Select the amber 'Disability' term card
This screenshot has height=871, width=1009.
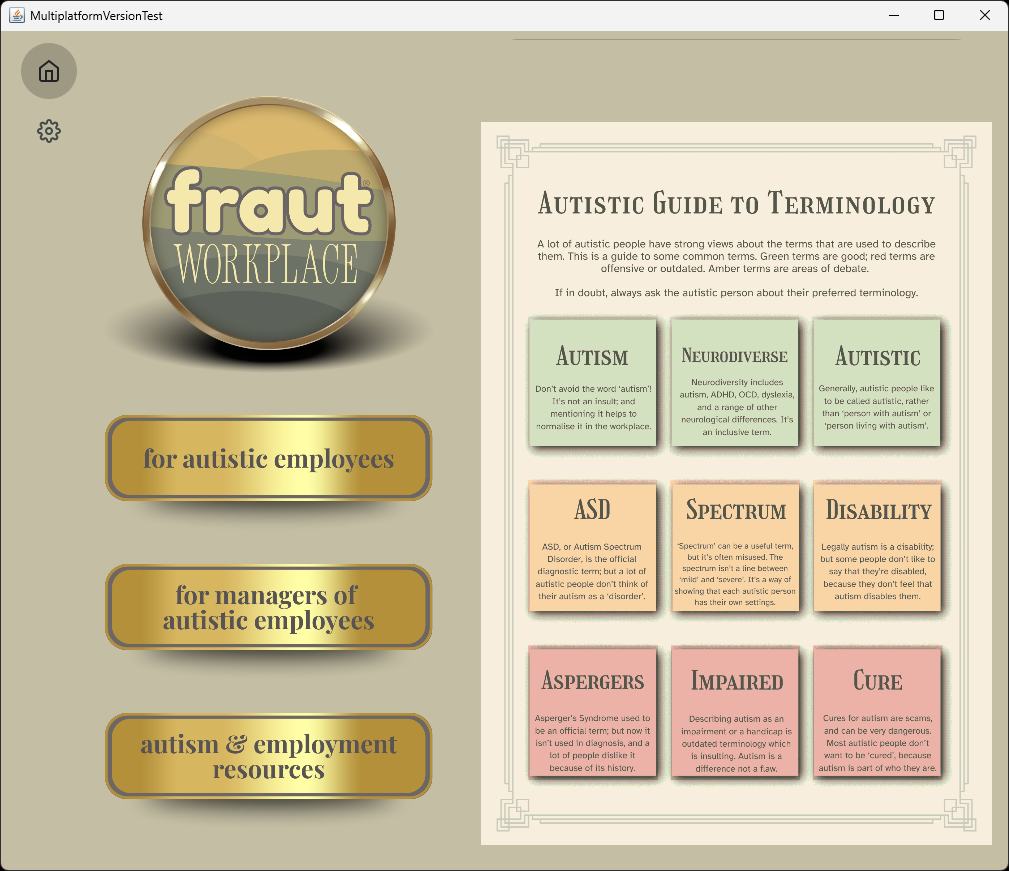click(877, 547)
